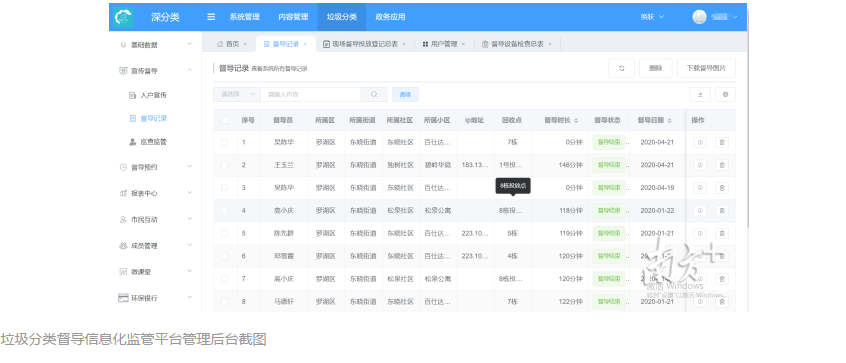
Task: Click the 请输入内容 search input field
Action: point(311,94)
